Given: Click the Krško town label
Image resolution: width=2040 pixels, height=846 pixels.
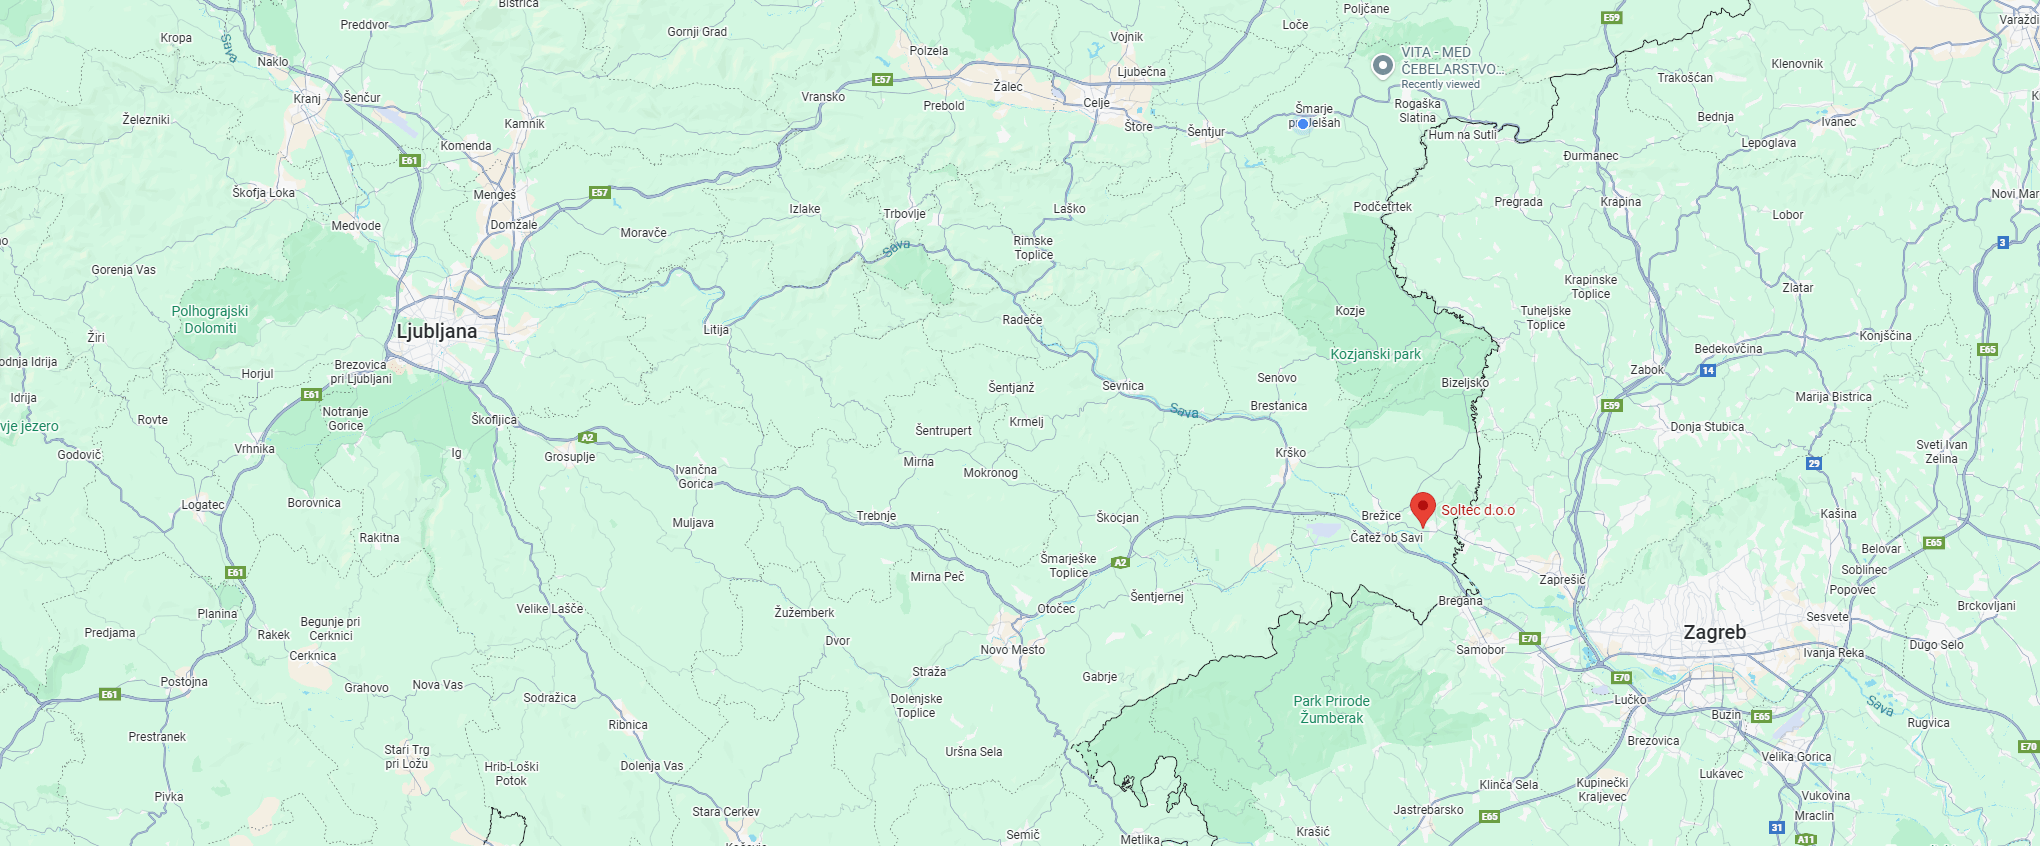Looking at the screenshot, I should [1291, 453].
